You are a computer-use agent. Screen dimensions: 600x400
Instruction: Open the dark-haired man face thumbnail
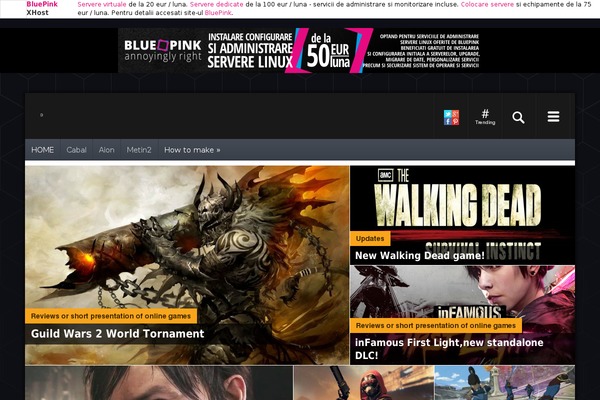[159, 383]
